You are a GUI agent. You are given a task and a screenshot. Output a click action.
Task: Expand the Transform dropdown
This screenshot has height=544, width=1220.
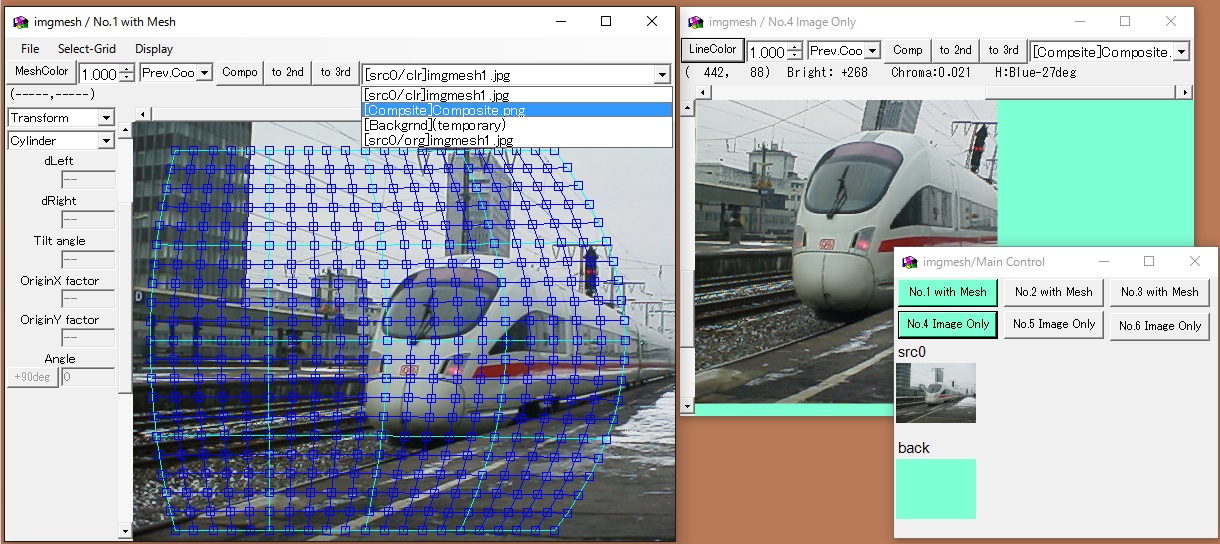[x=106, y=118]
